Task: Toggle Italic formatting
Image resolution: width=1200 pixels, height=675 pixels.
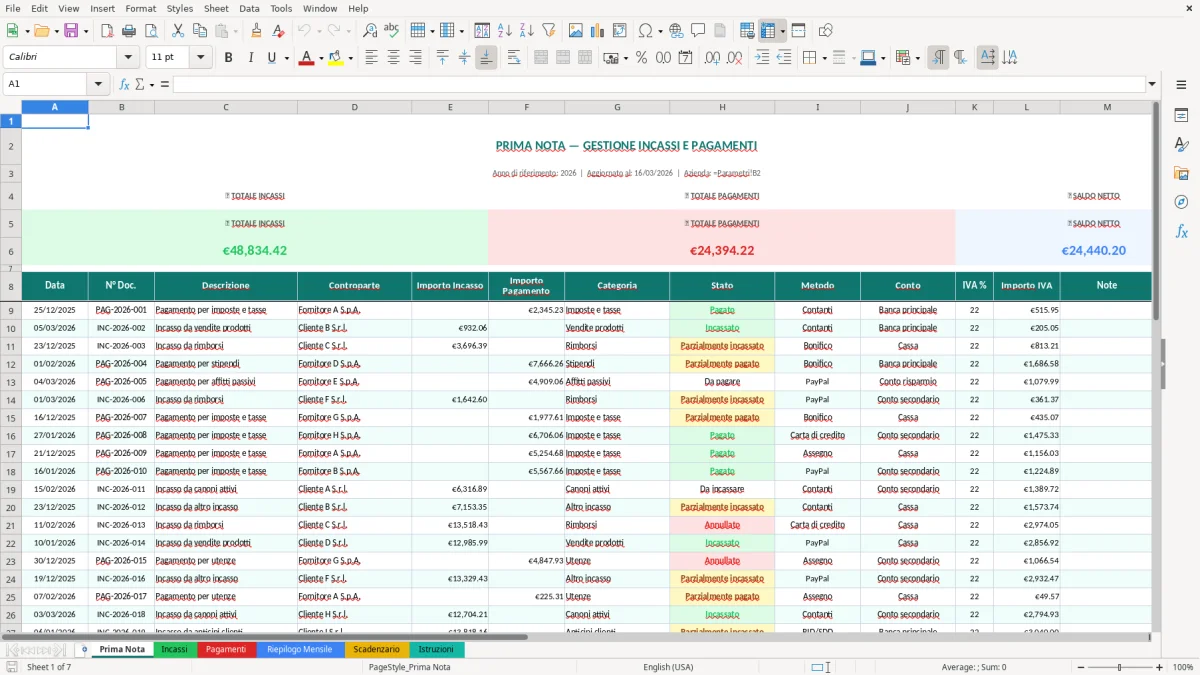Action: tap(250, 58)
